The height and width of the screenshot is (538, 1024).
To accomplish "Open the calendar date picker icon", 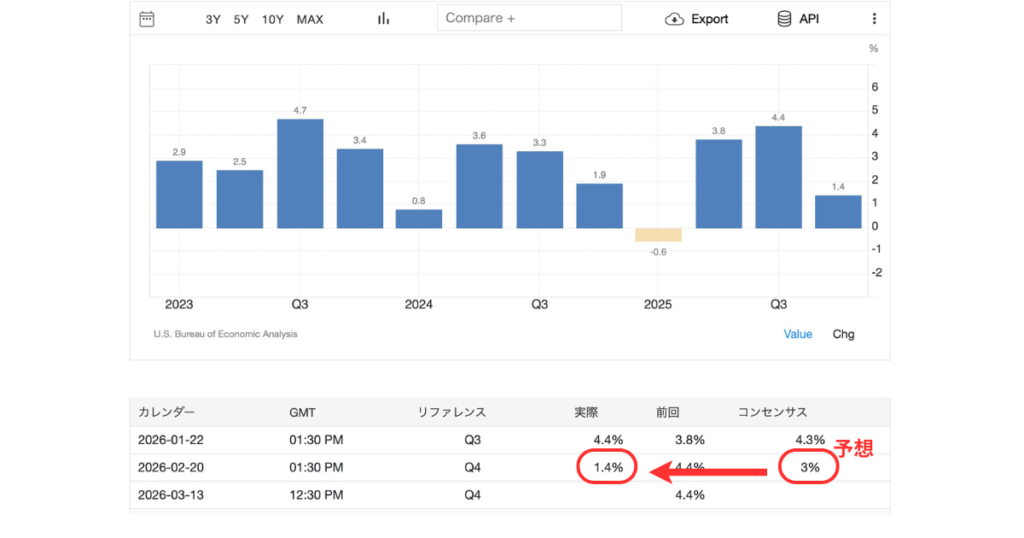I will pyautogui.click(x=147, y=18).
